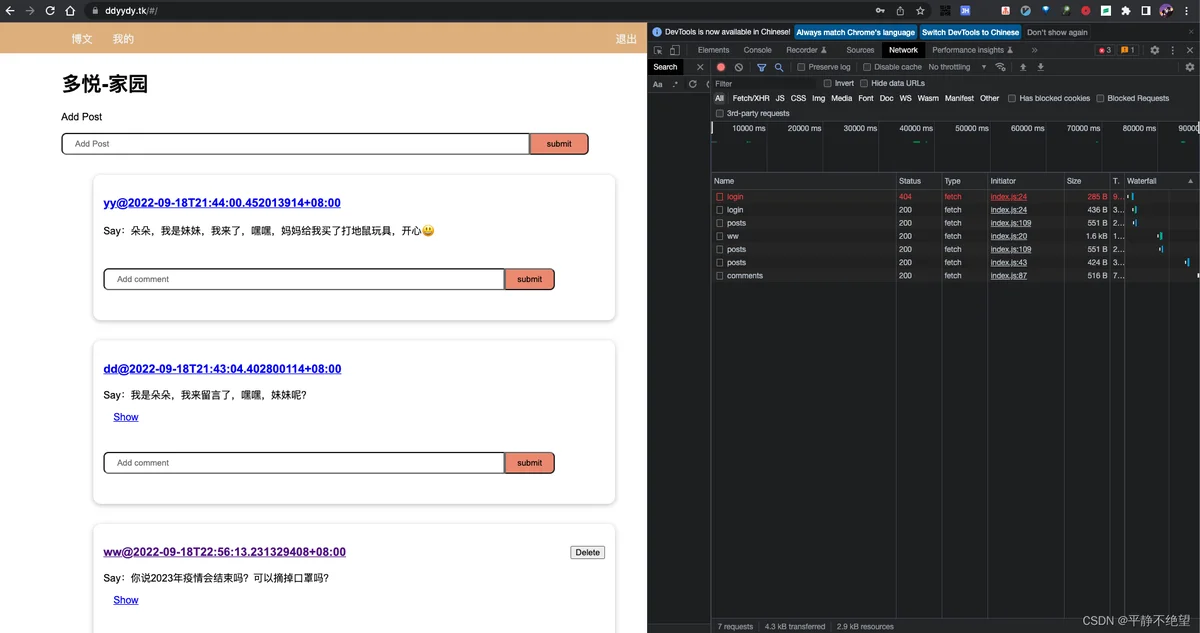Click Switch DevTools to Chinese
The image size is (1200, 633).
coord(970,32)
